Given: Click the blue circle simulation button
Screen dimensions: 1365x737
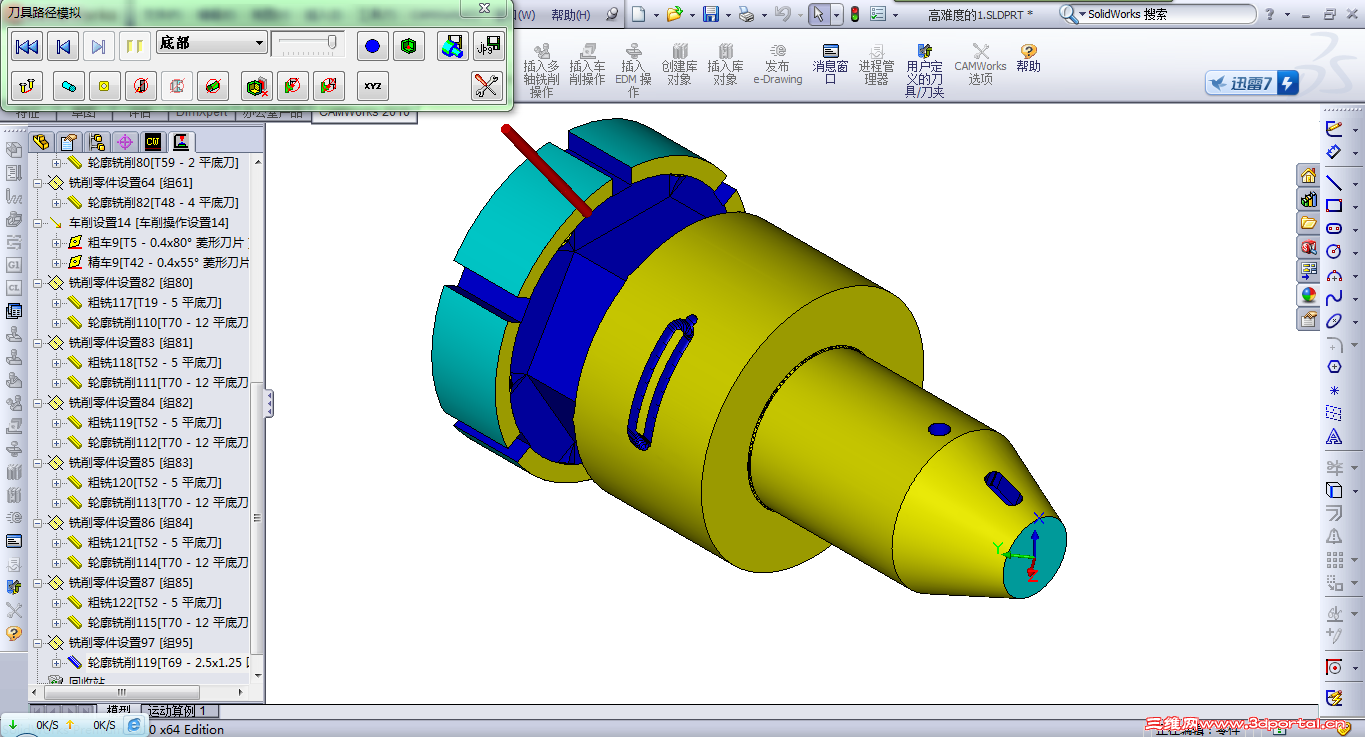Looking at the screenshot, I should tap(373, 46).
